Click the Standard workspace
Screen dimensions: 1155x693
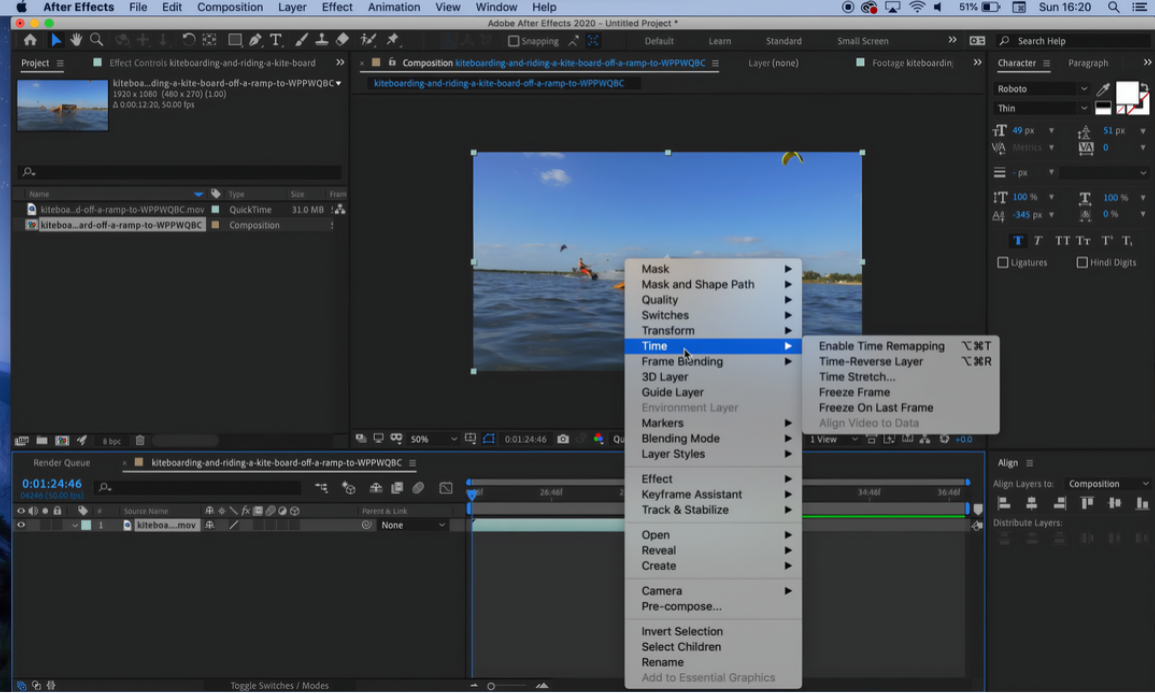click(x=783, y=41)
